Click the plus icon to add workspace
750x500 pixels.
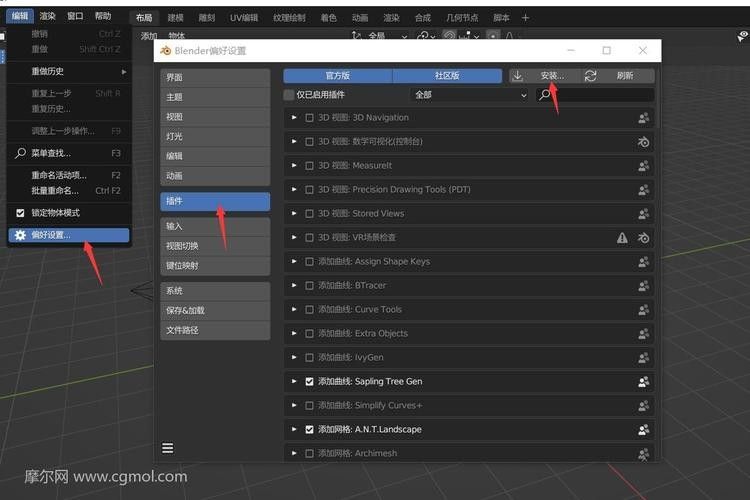point(525,18)
